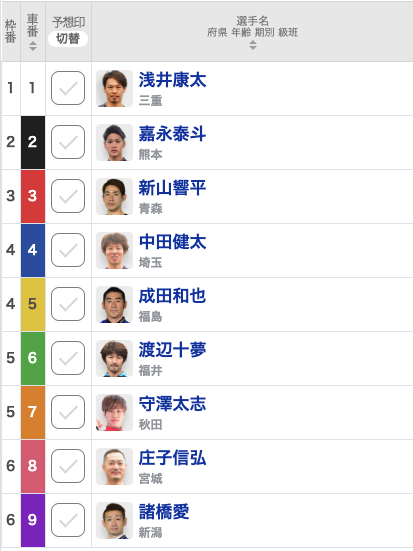Open 守澤太志 player profile link

[172, 404]
